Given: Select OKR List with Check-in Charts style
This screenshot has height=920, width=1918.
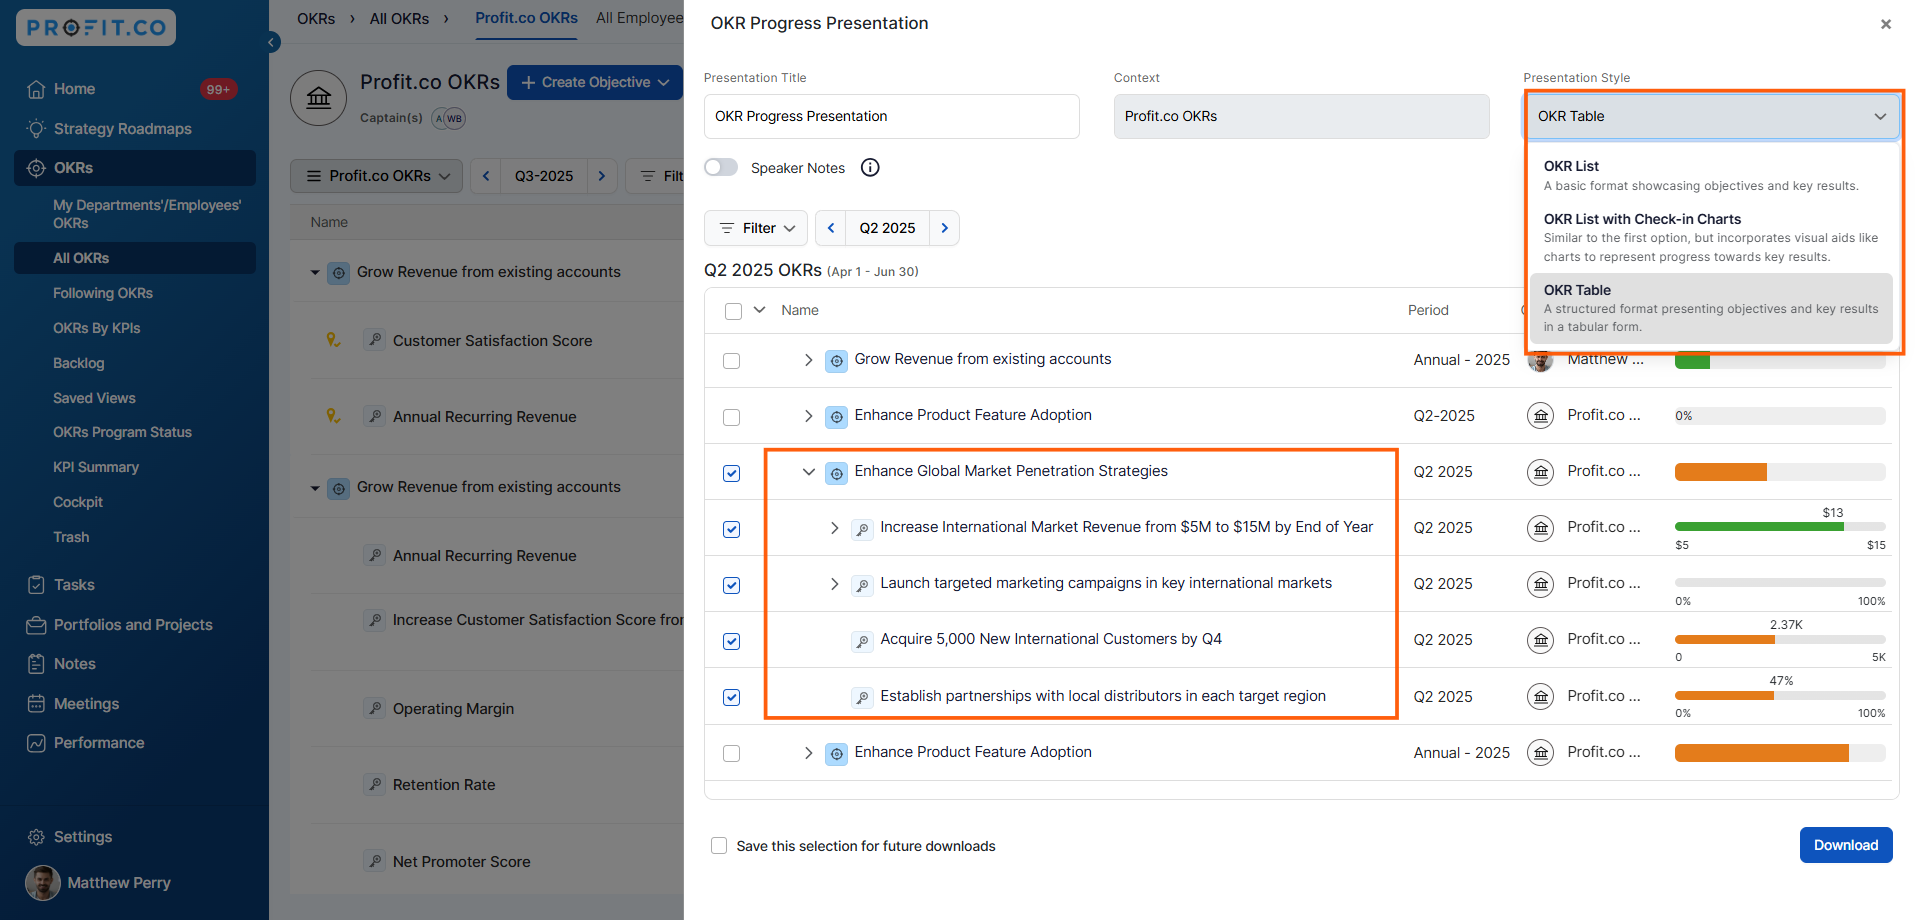Looking at the screenshot, I should click(x=1711, y=237).
